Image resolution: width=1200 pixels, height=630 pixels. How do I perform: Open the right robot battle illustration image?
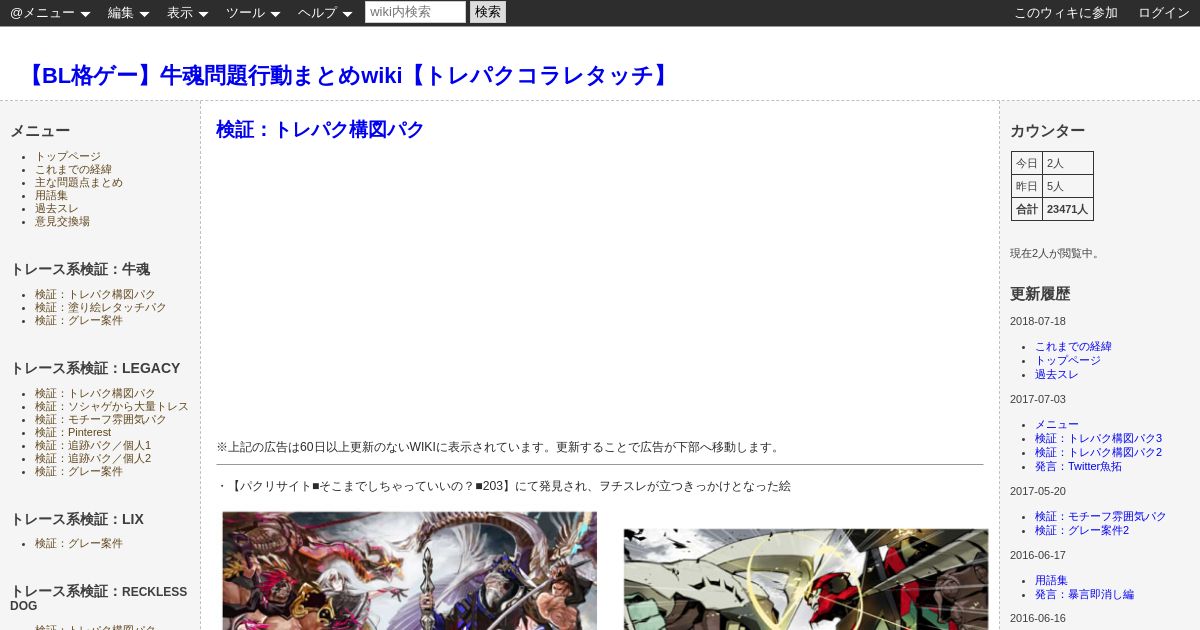coord(806,579)
